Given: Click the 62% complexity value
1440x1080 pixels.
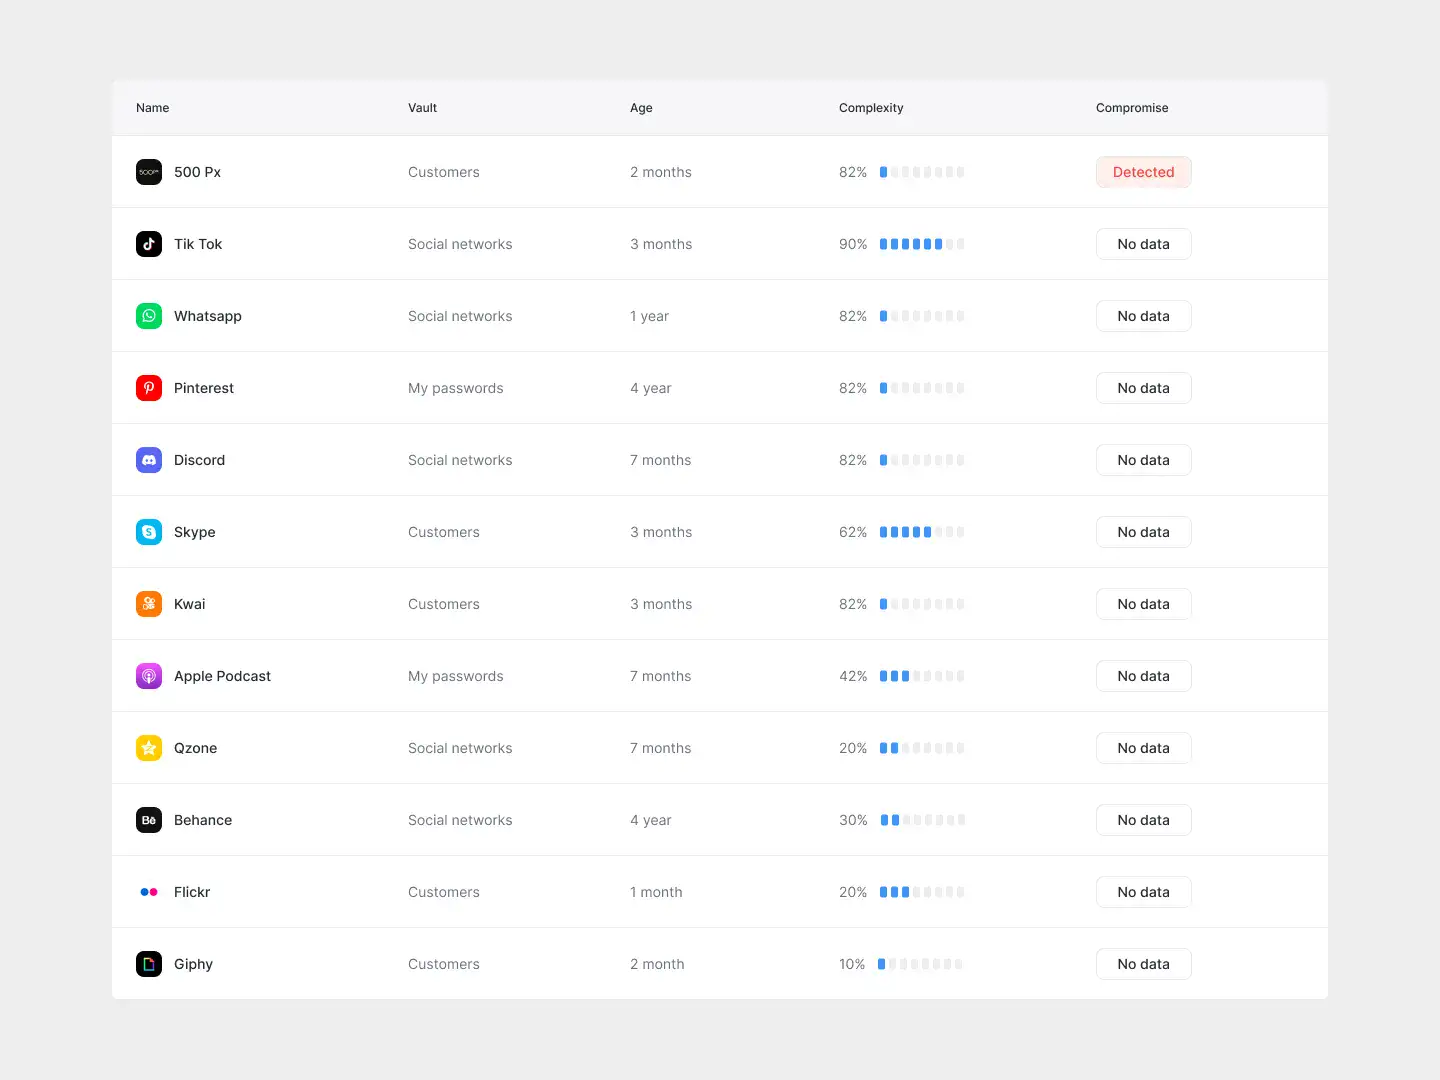Looking at the screenshot, I should point(853,532).
